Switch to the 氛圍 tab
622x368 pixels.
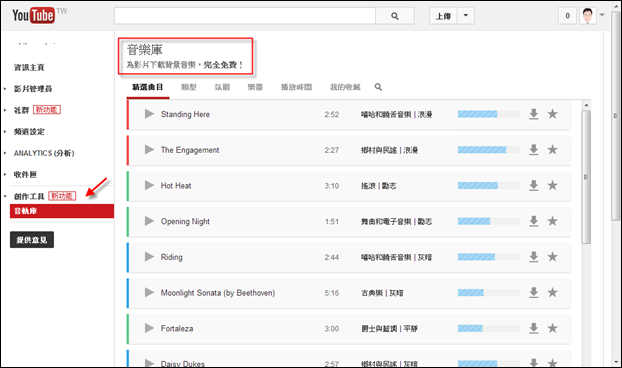tap(222, 87)
